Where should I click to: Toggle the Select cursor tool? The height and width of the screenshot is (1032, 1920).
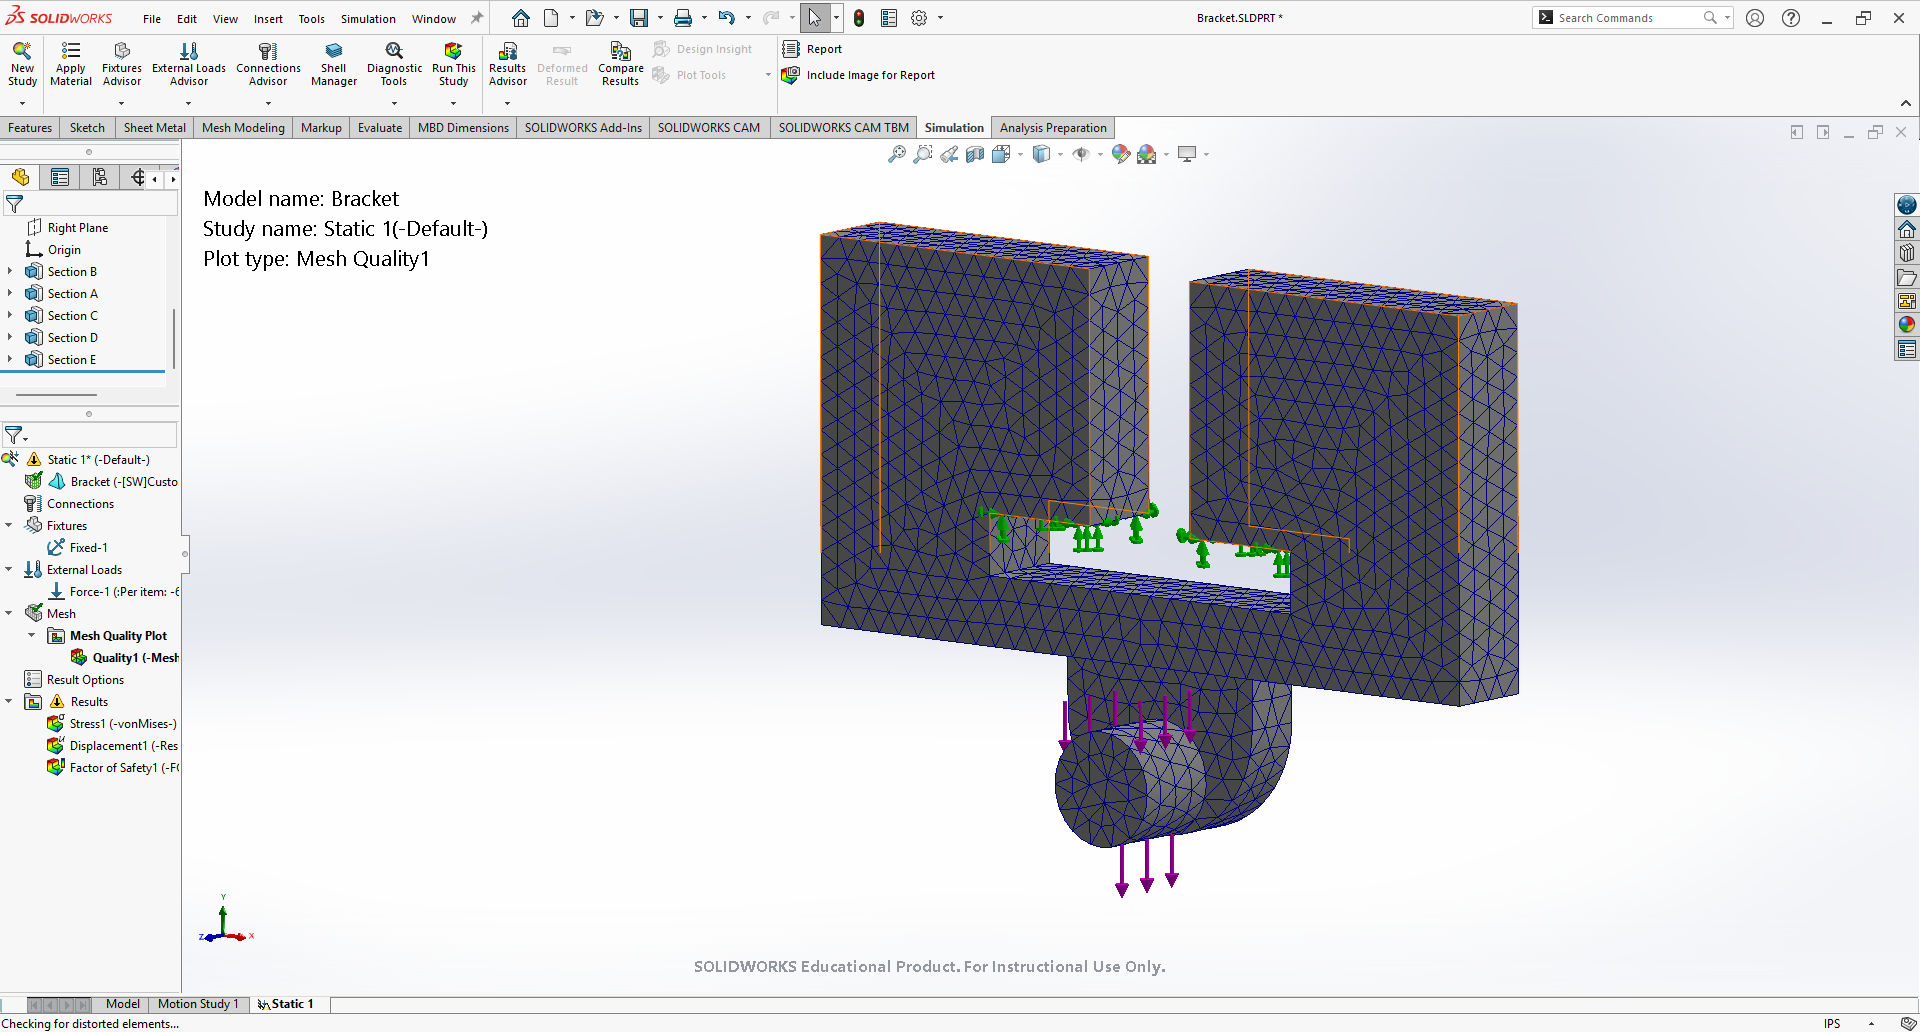click(x=815, y=18)
